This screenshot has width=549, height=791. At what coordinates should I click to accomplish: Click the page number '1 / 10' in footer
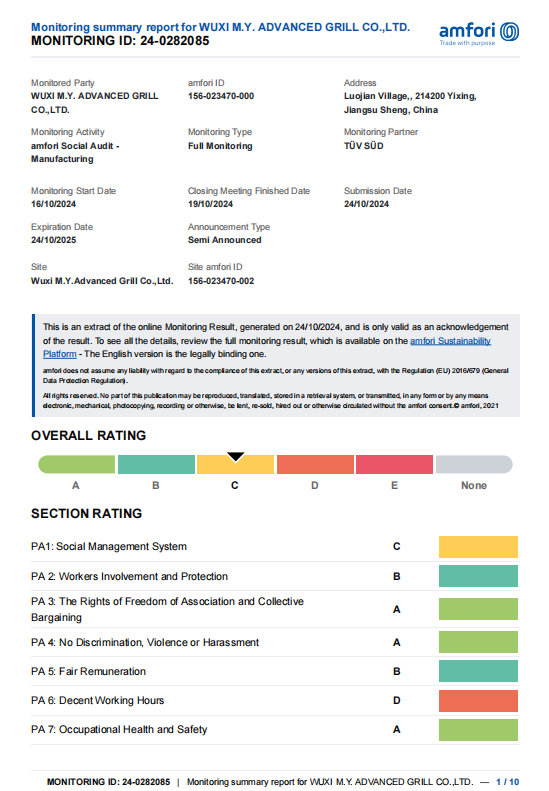tap(508, 782)
